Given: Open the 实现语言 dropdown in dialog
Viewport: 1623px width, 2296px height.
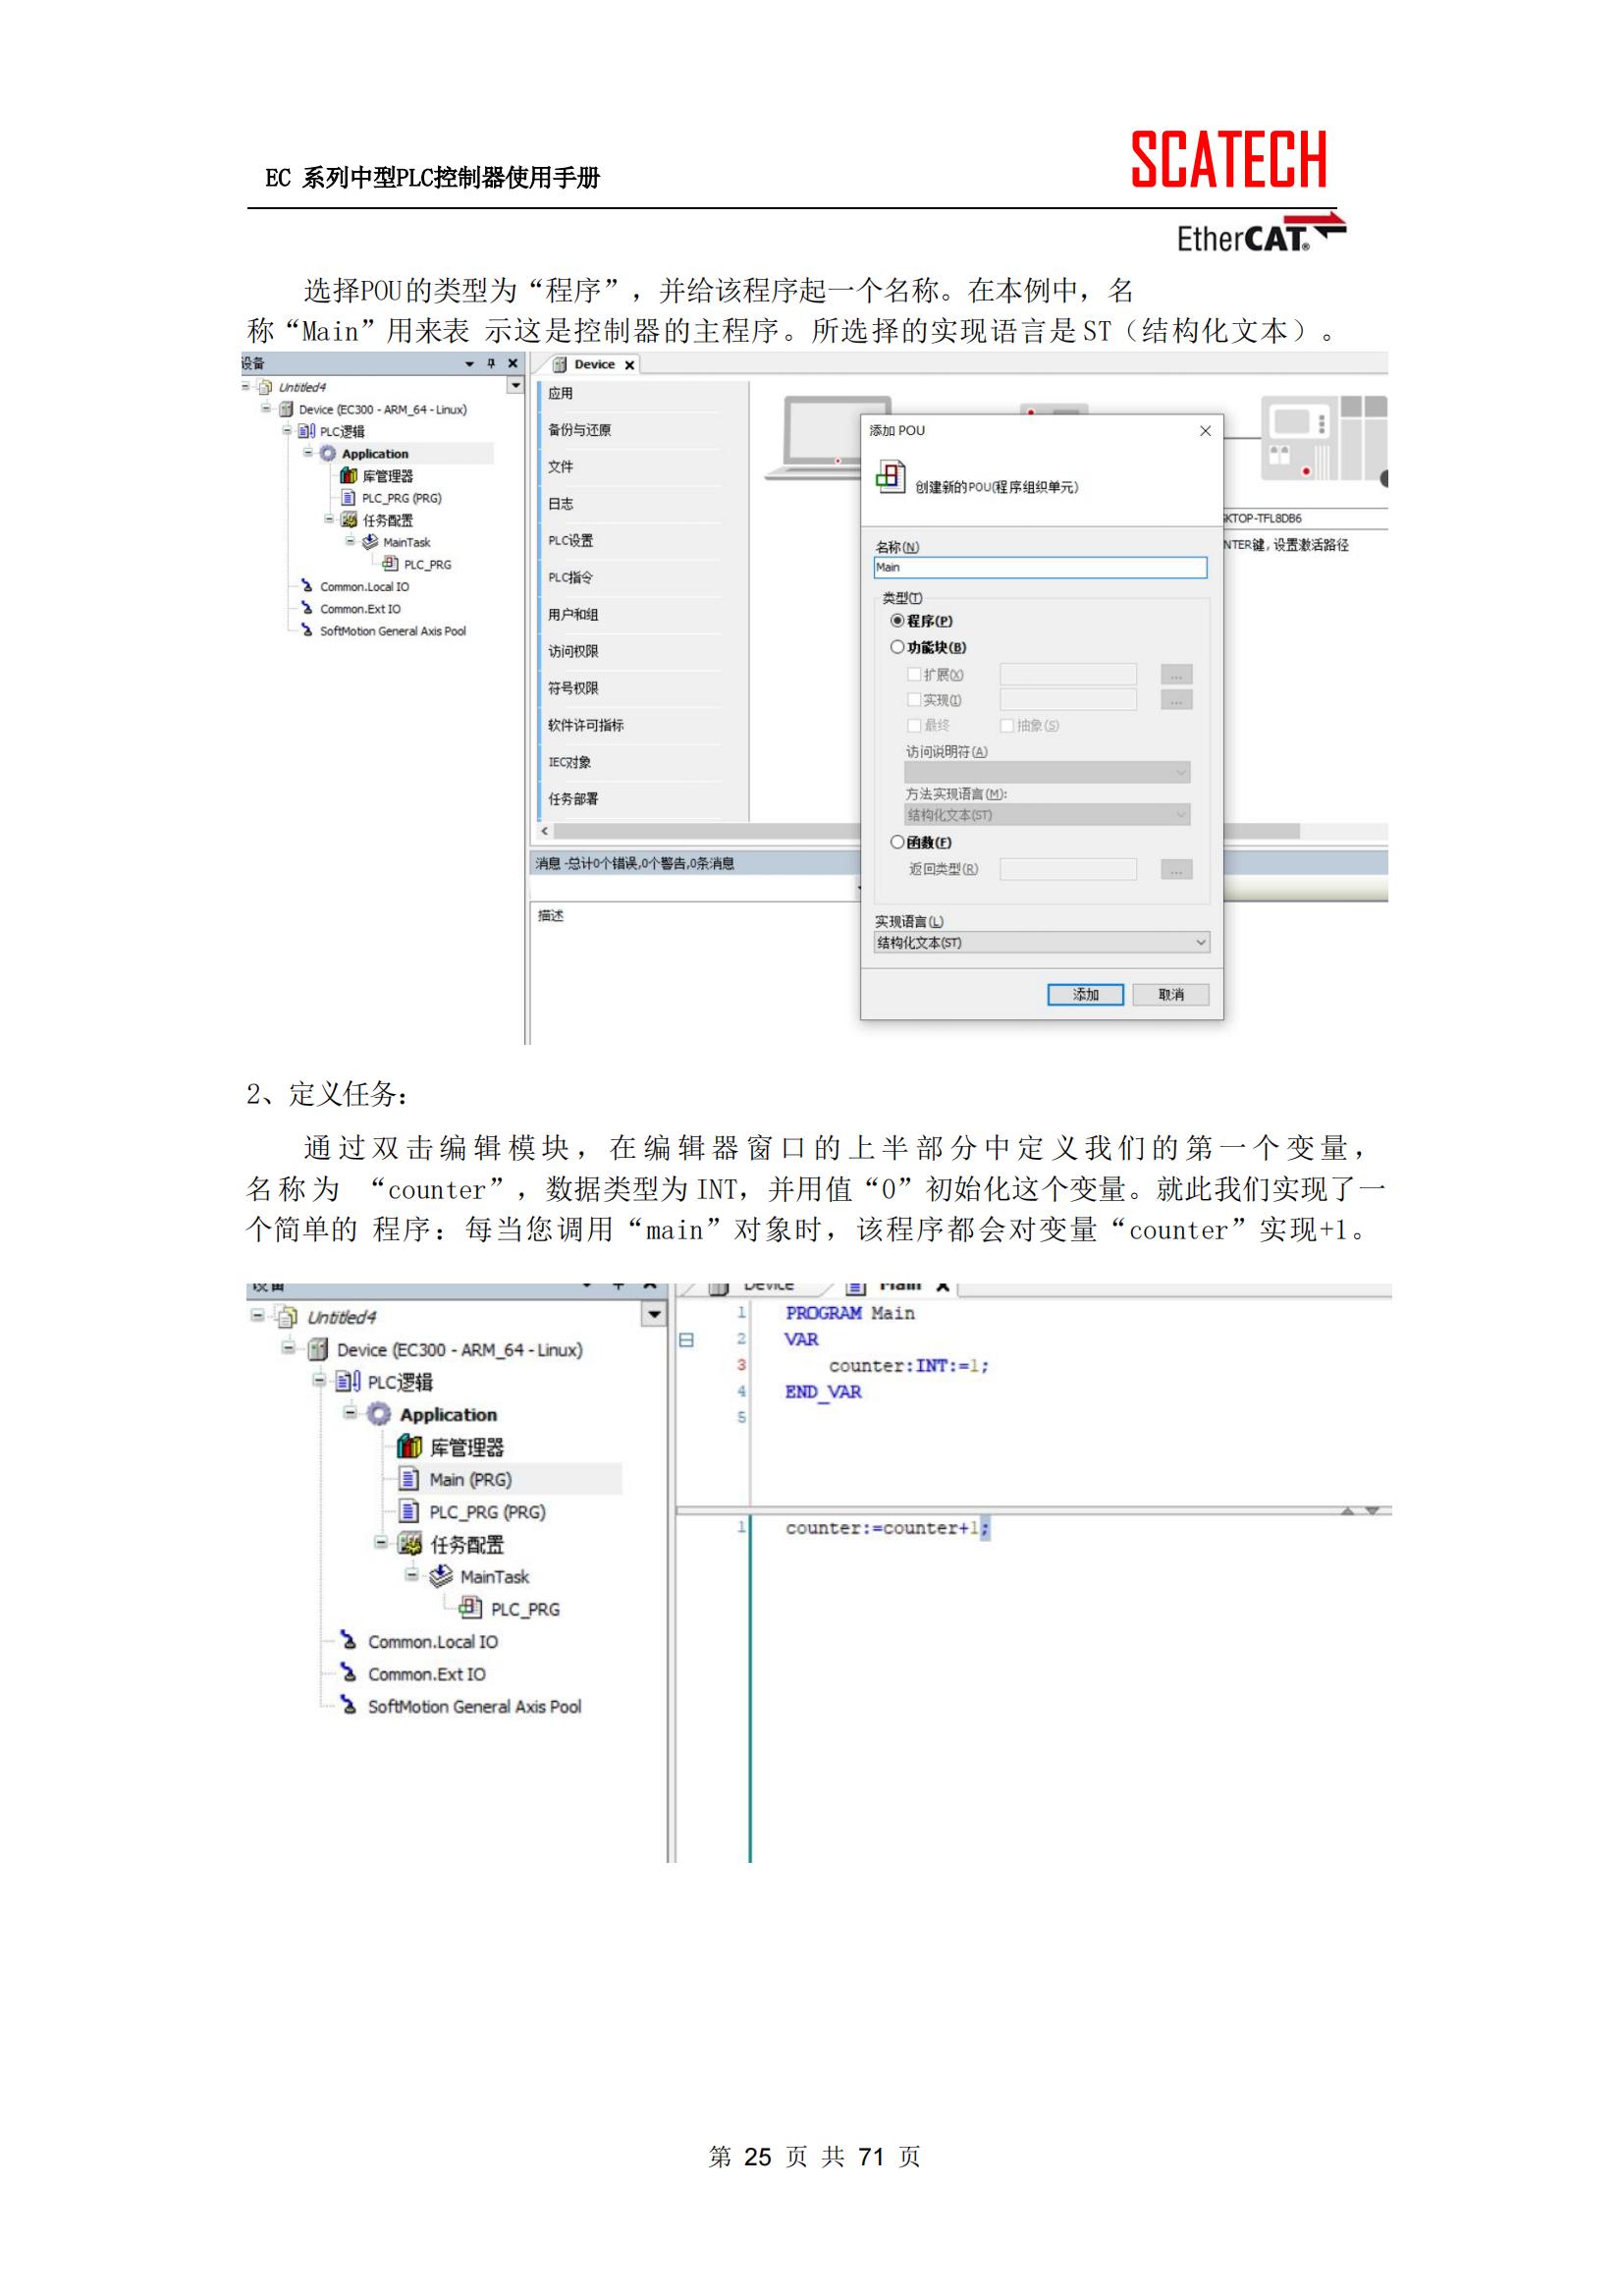Looking at the screenshot, I should coord(1041,943).
